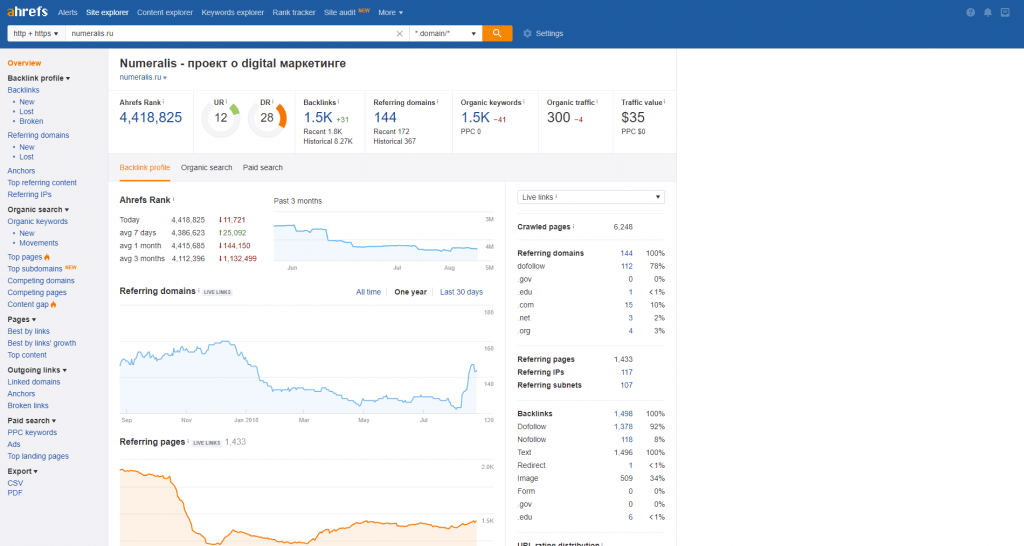Select the One year chart range
This screenshot has width=1024, height=546.
click(410, 292)
